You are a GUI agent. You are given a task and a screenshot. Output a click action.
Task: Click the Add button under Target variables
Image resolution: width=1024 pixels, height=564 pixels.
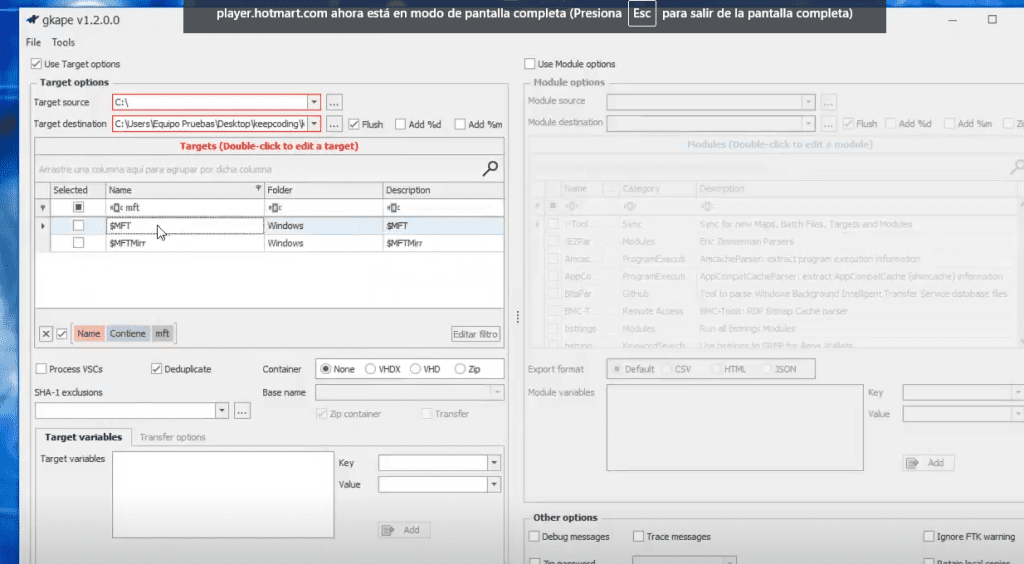click(404, 530)
